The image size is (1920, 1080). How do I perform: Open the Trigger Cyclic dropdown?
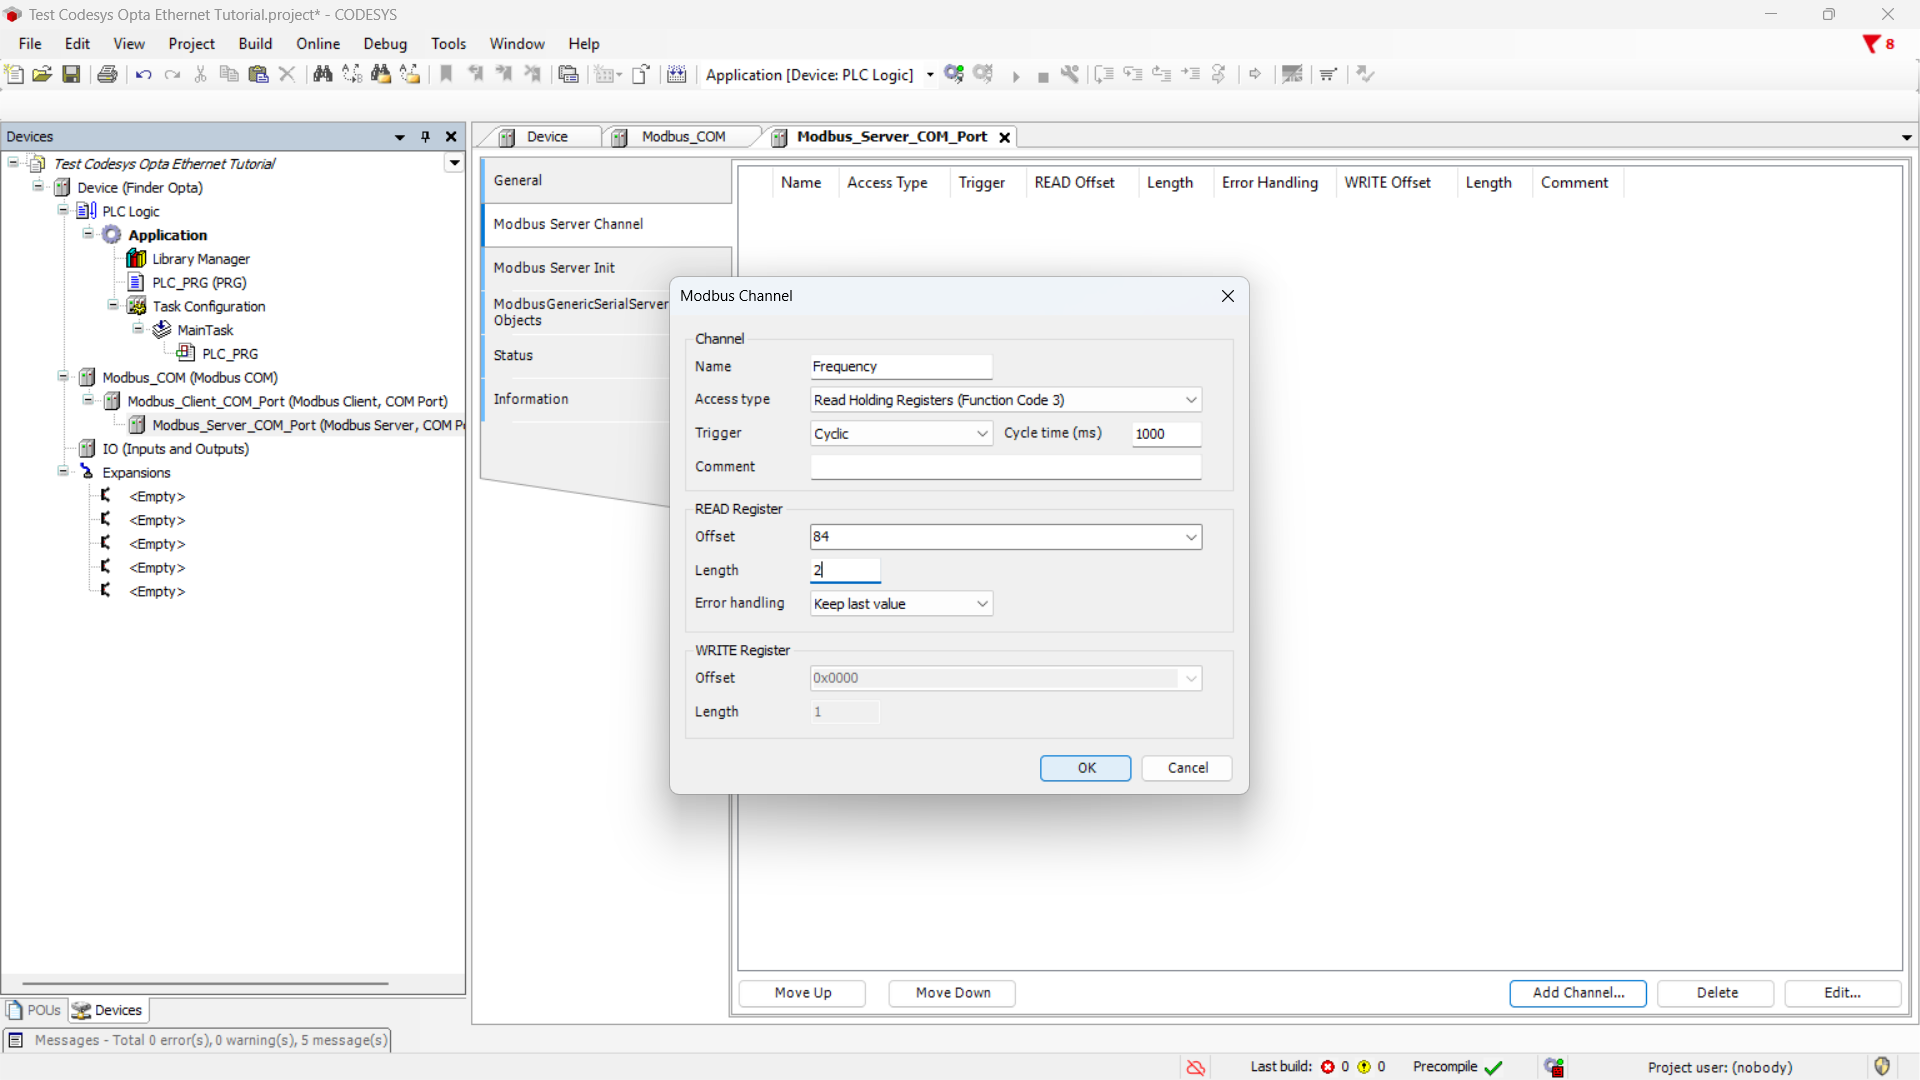coord(982,434)
